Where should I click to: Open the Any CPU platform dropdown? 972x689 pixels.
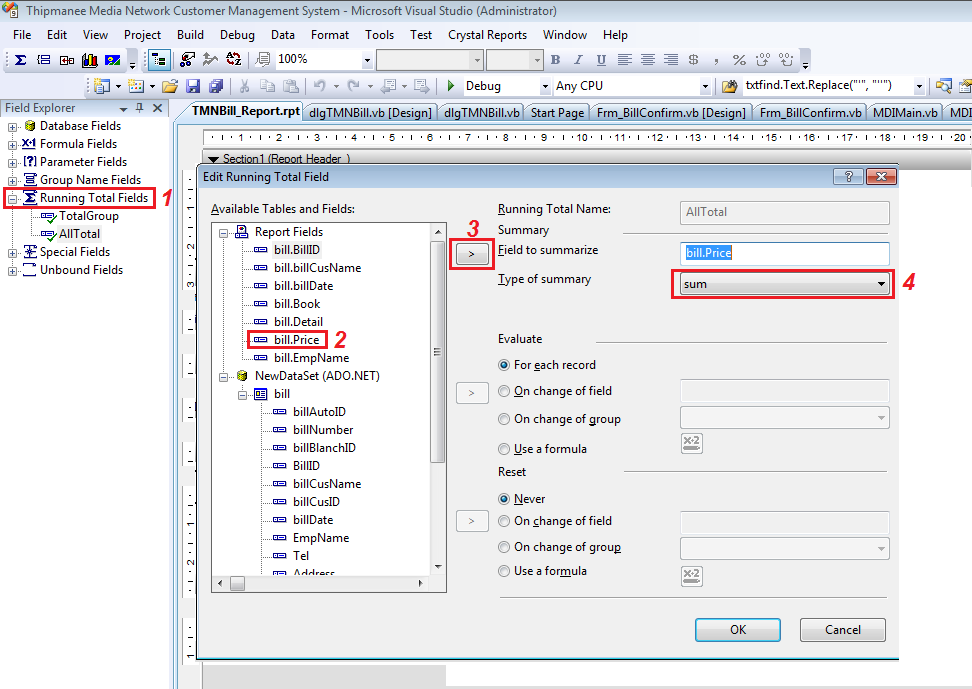coord(705,86)
